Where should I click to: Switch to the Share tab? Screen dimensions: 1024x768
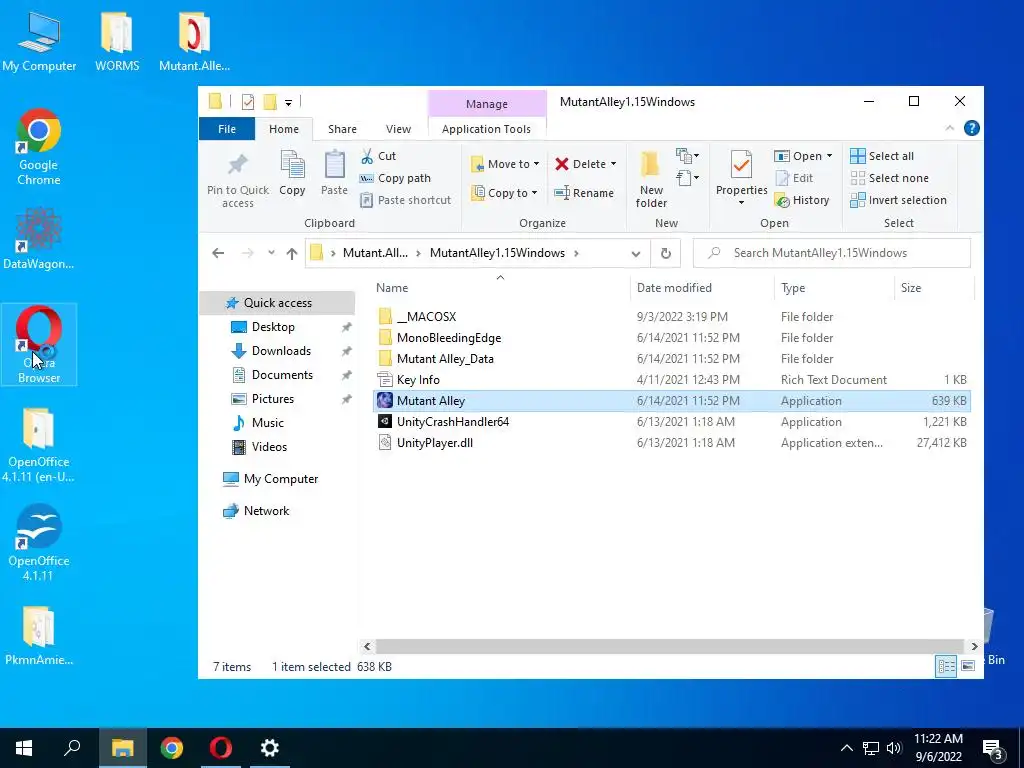point(342,129)
